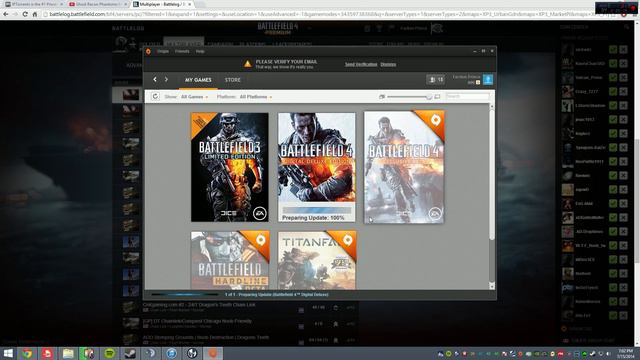Dismiss the verify email notice
640x360 pixels.
(x=388, y=64)
